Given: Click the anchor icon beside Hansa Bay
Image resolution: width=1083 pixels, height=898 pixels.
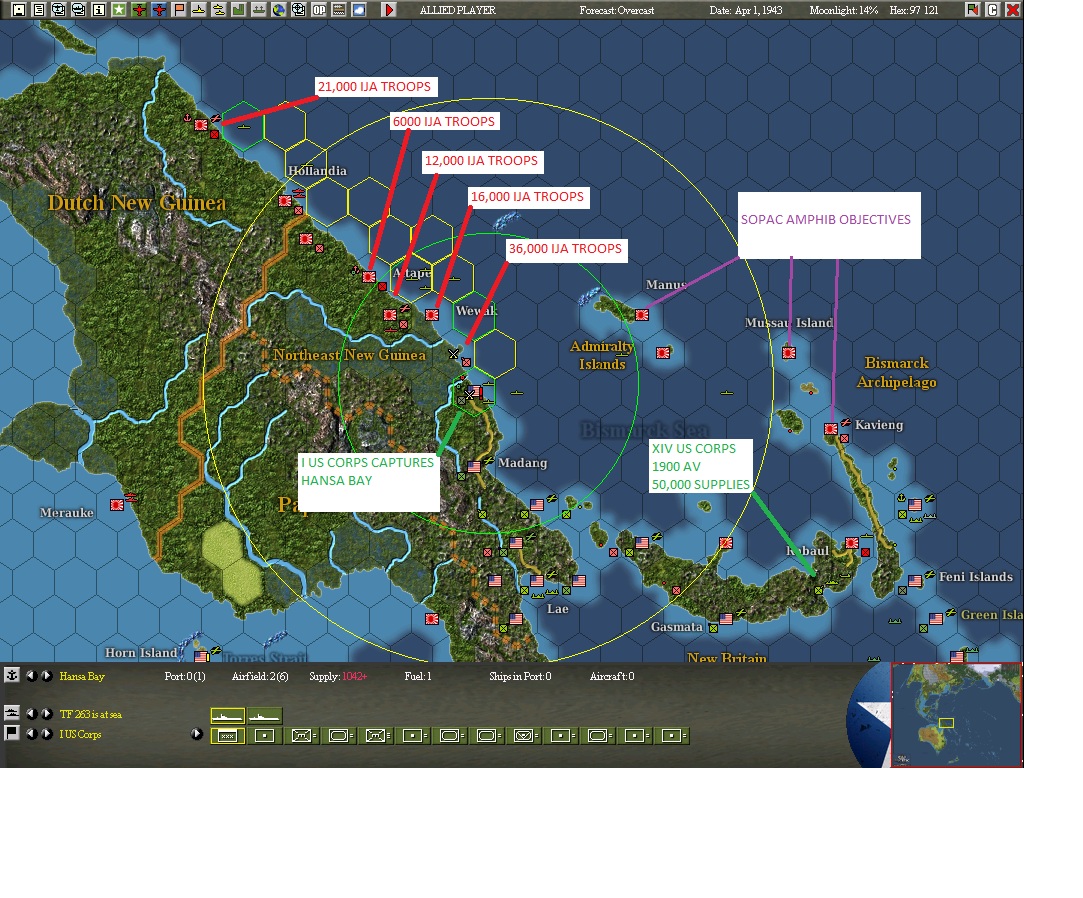Looking at the screenshot, I should (x=12, y=675).
